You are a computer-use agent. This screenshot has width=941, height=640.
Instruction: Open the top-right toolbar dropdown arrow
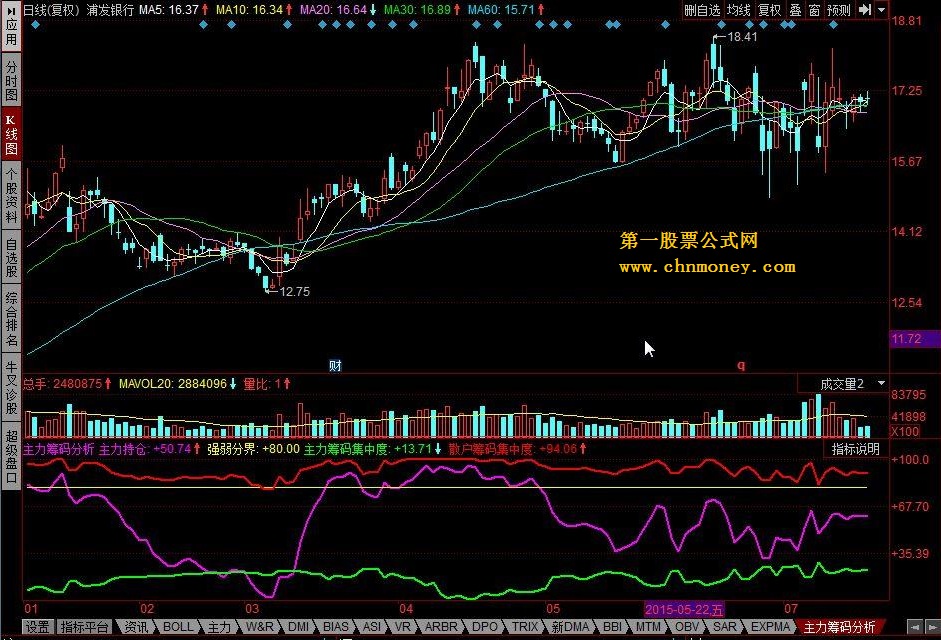click(882, 10)
